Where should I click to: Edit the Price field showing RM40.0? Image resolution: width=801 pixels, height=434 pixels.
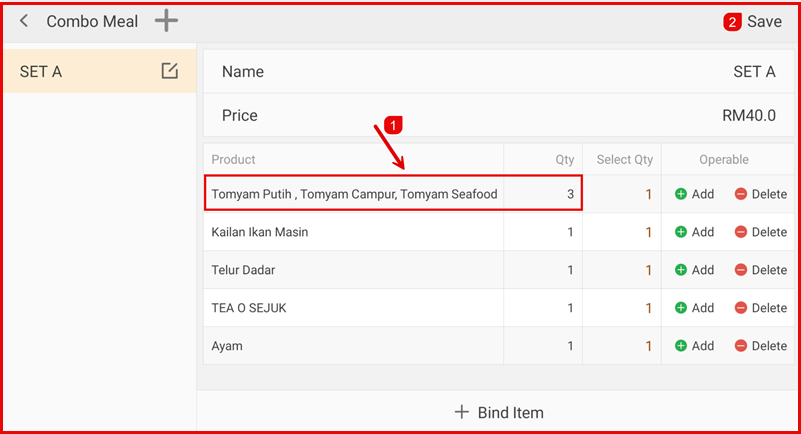(x=748, y=115)
